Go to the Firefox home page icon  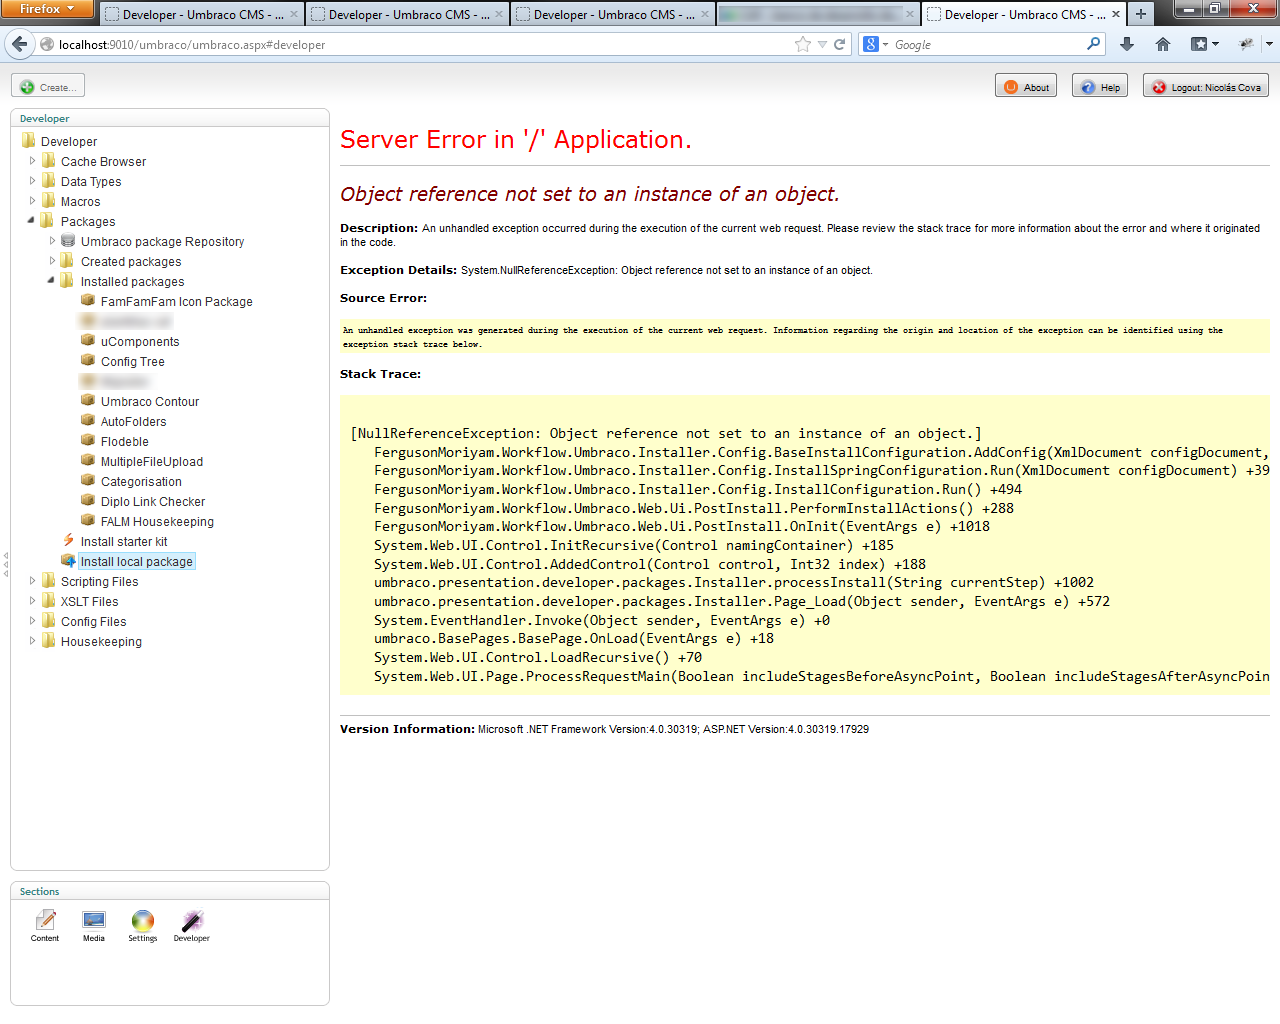click(x=1163, y=44)
